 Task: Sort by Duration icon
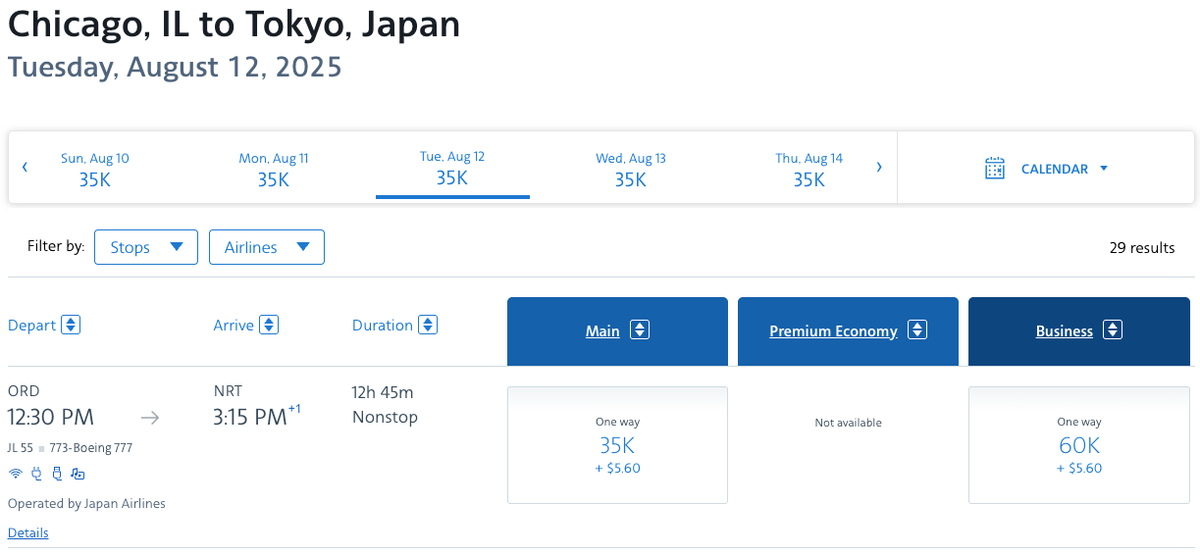(x=428, y=325)
